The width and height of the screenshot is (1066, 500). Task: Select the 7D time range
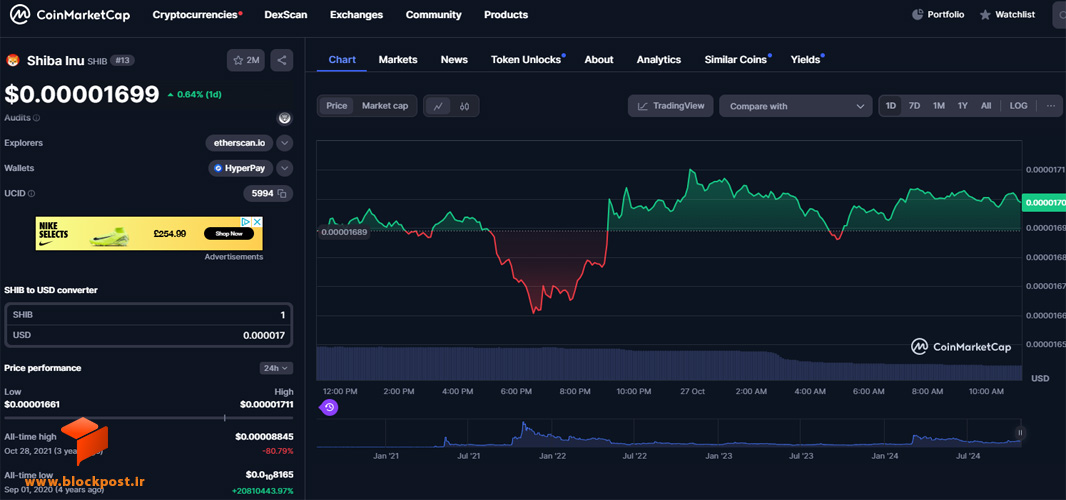914,106
